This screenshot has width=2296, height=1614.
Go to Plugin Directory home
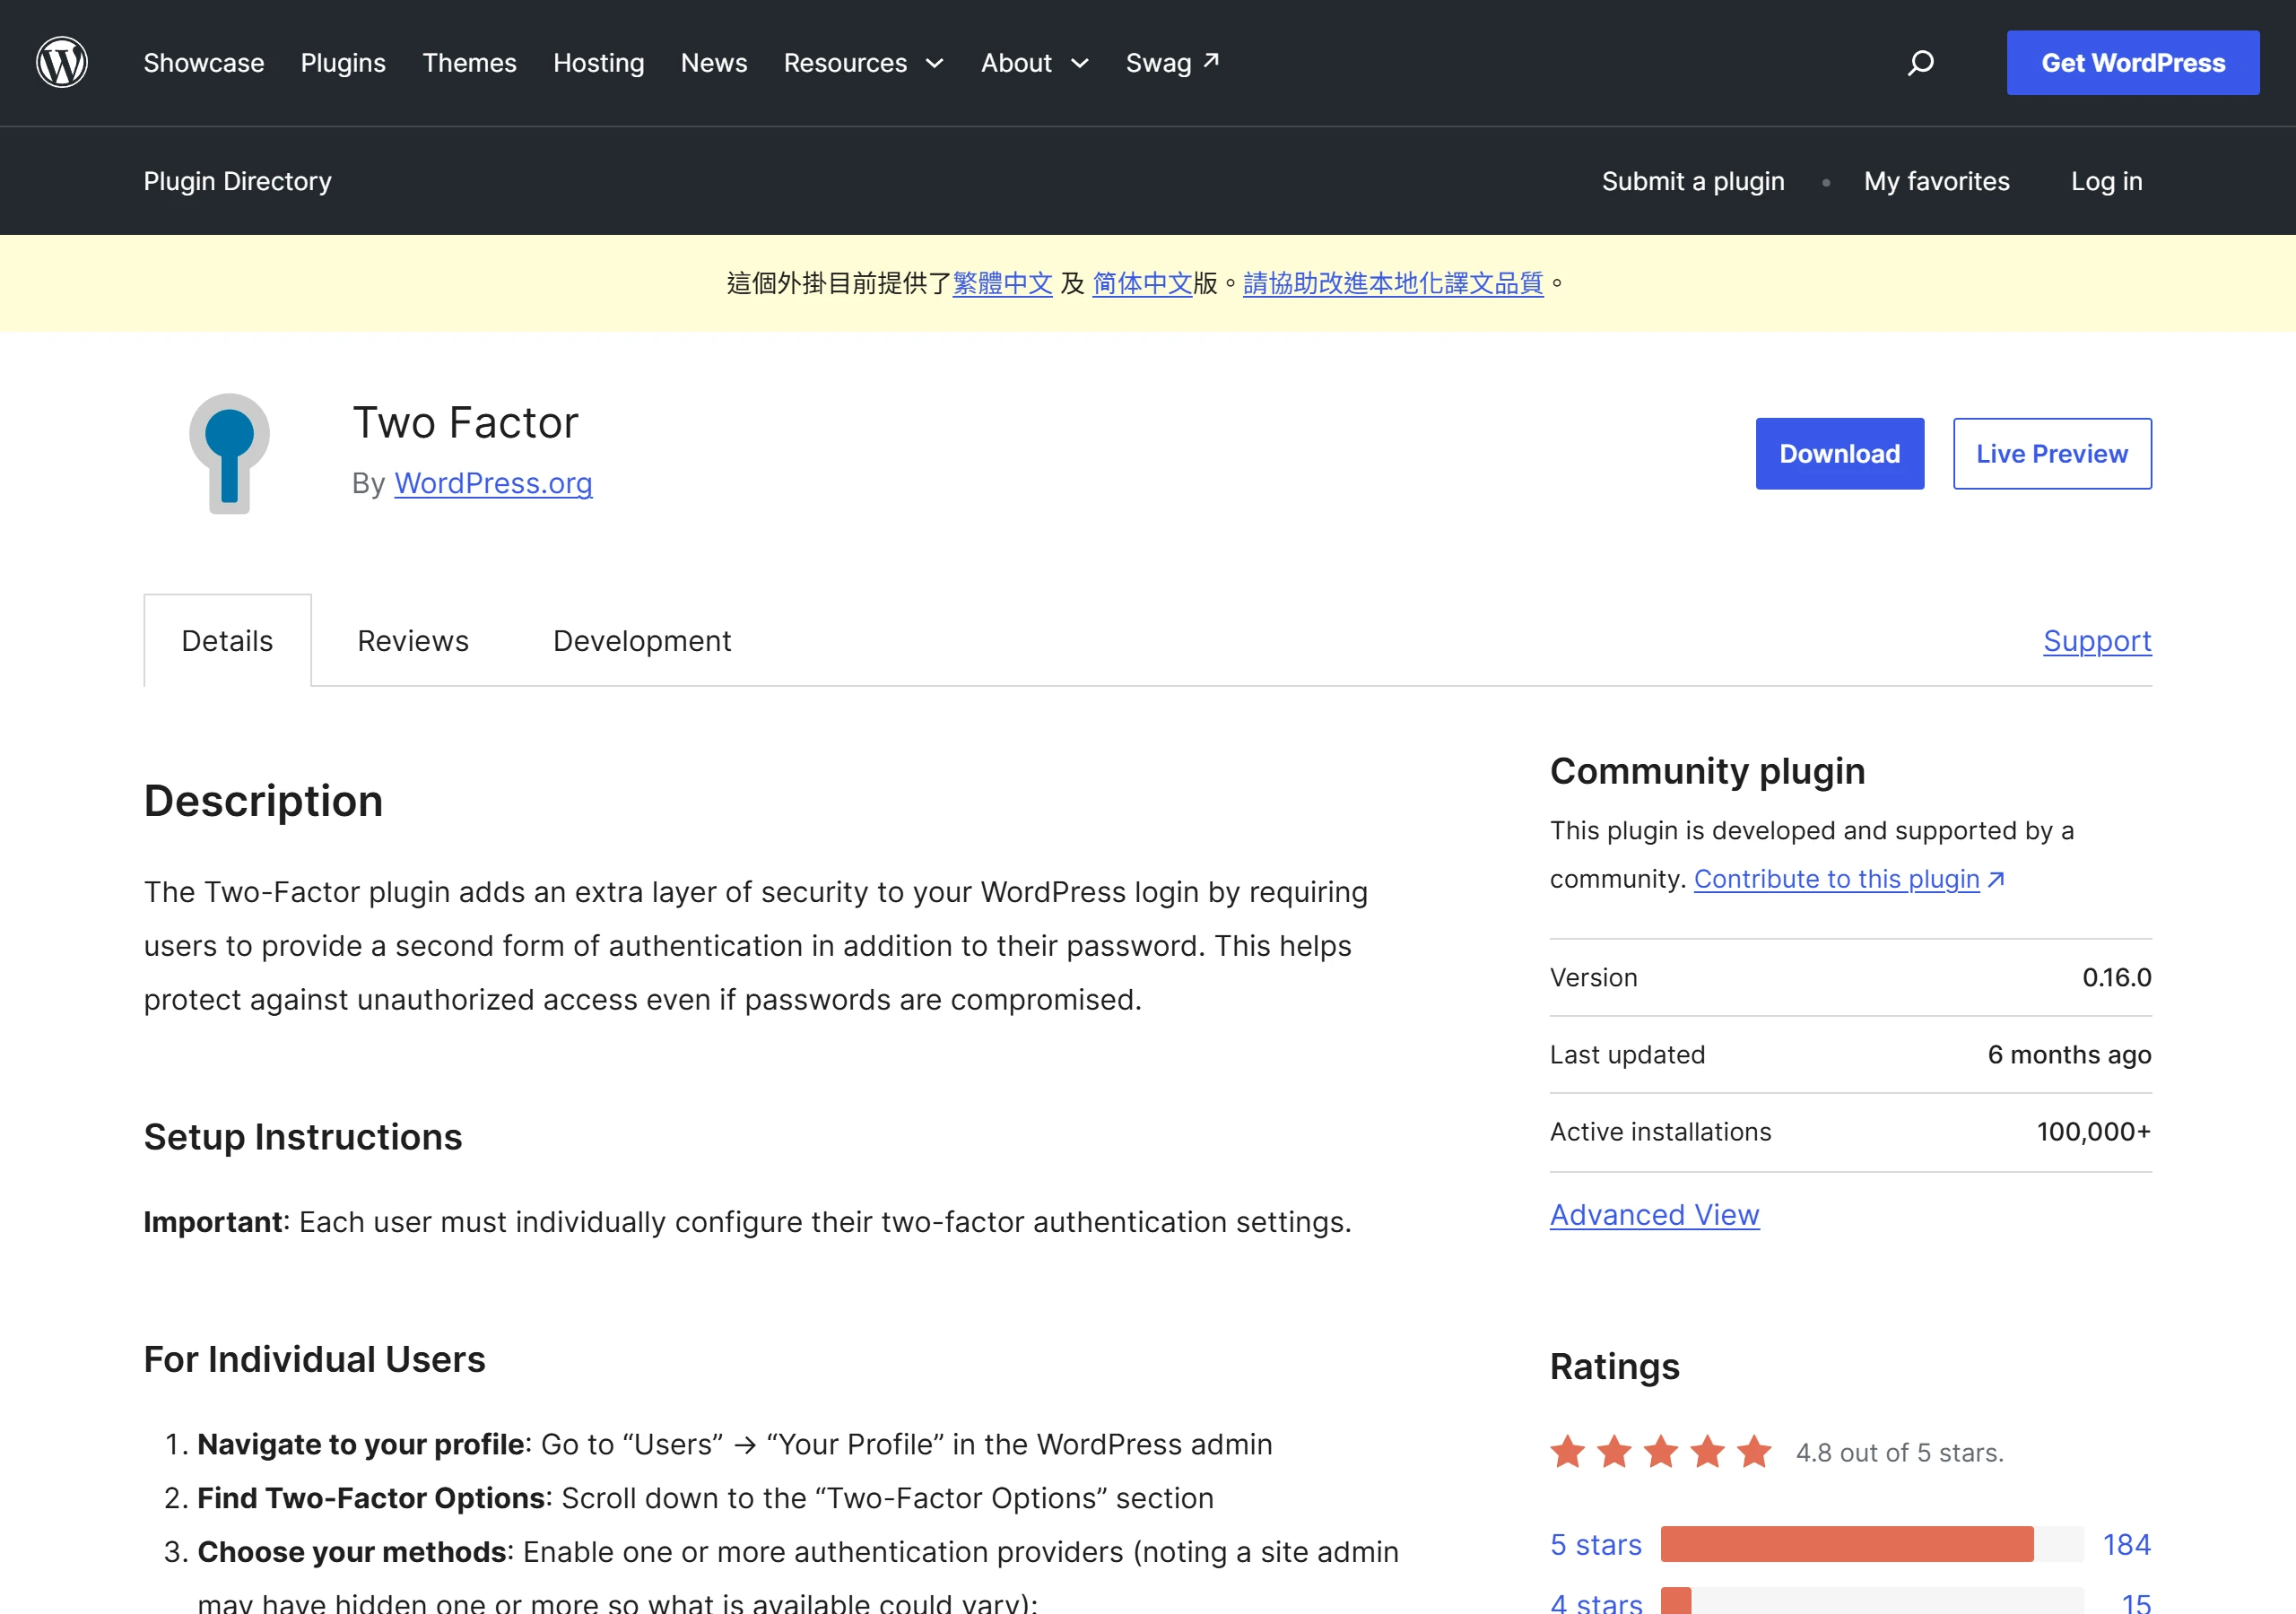click(237, 181)
